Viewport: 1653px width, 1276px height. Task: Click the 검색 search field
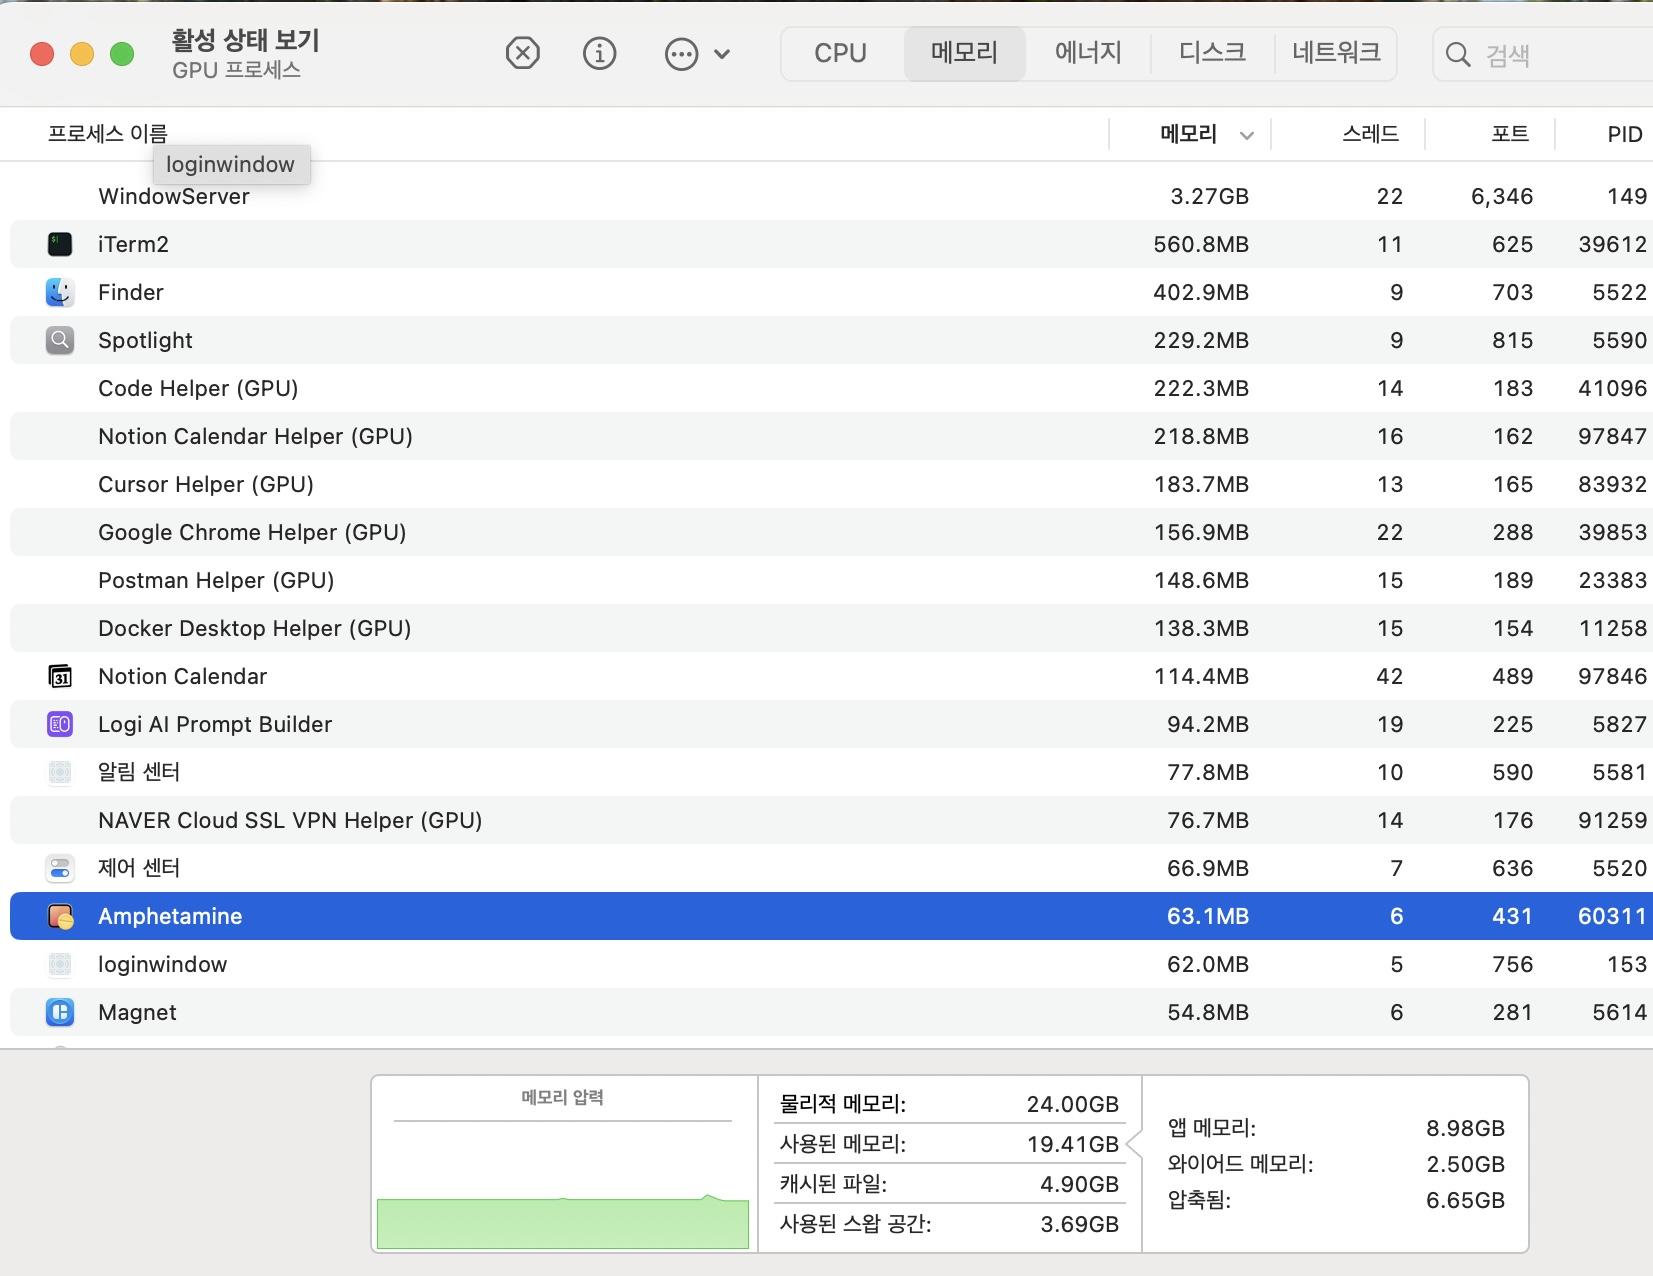point(1543,54)
